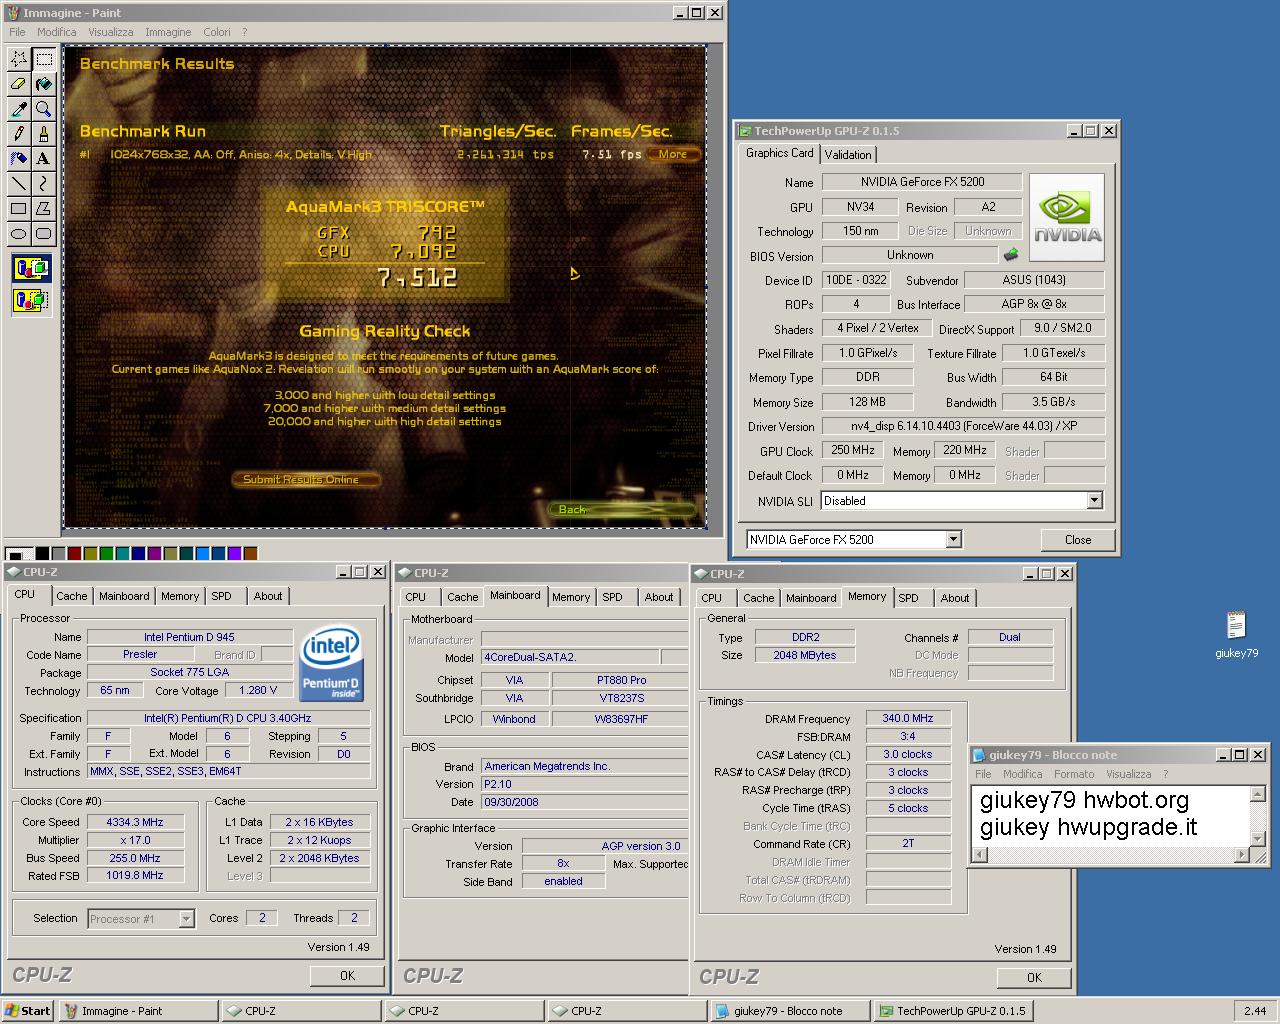Click the Core Speed 4334.3 MHz value

(135, 822)
